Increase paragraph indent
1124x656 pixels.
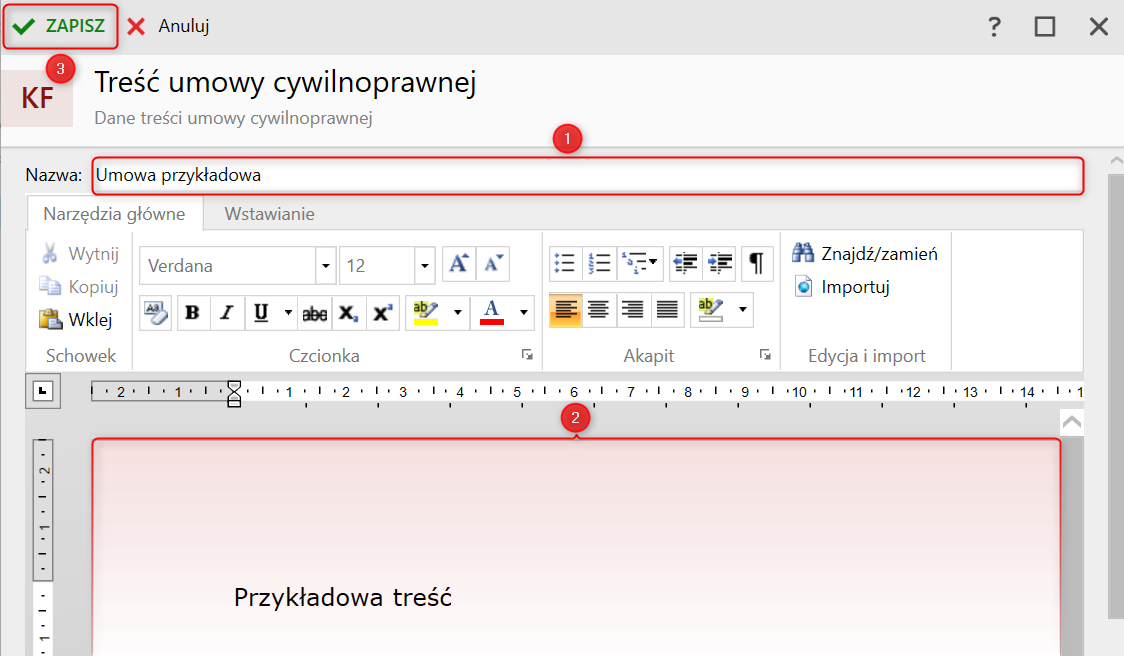[720, 264]
